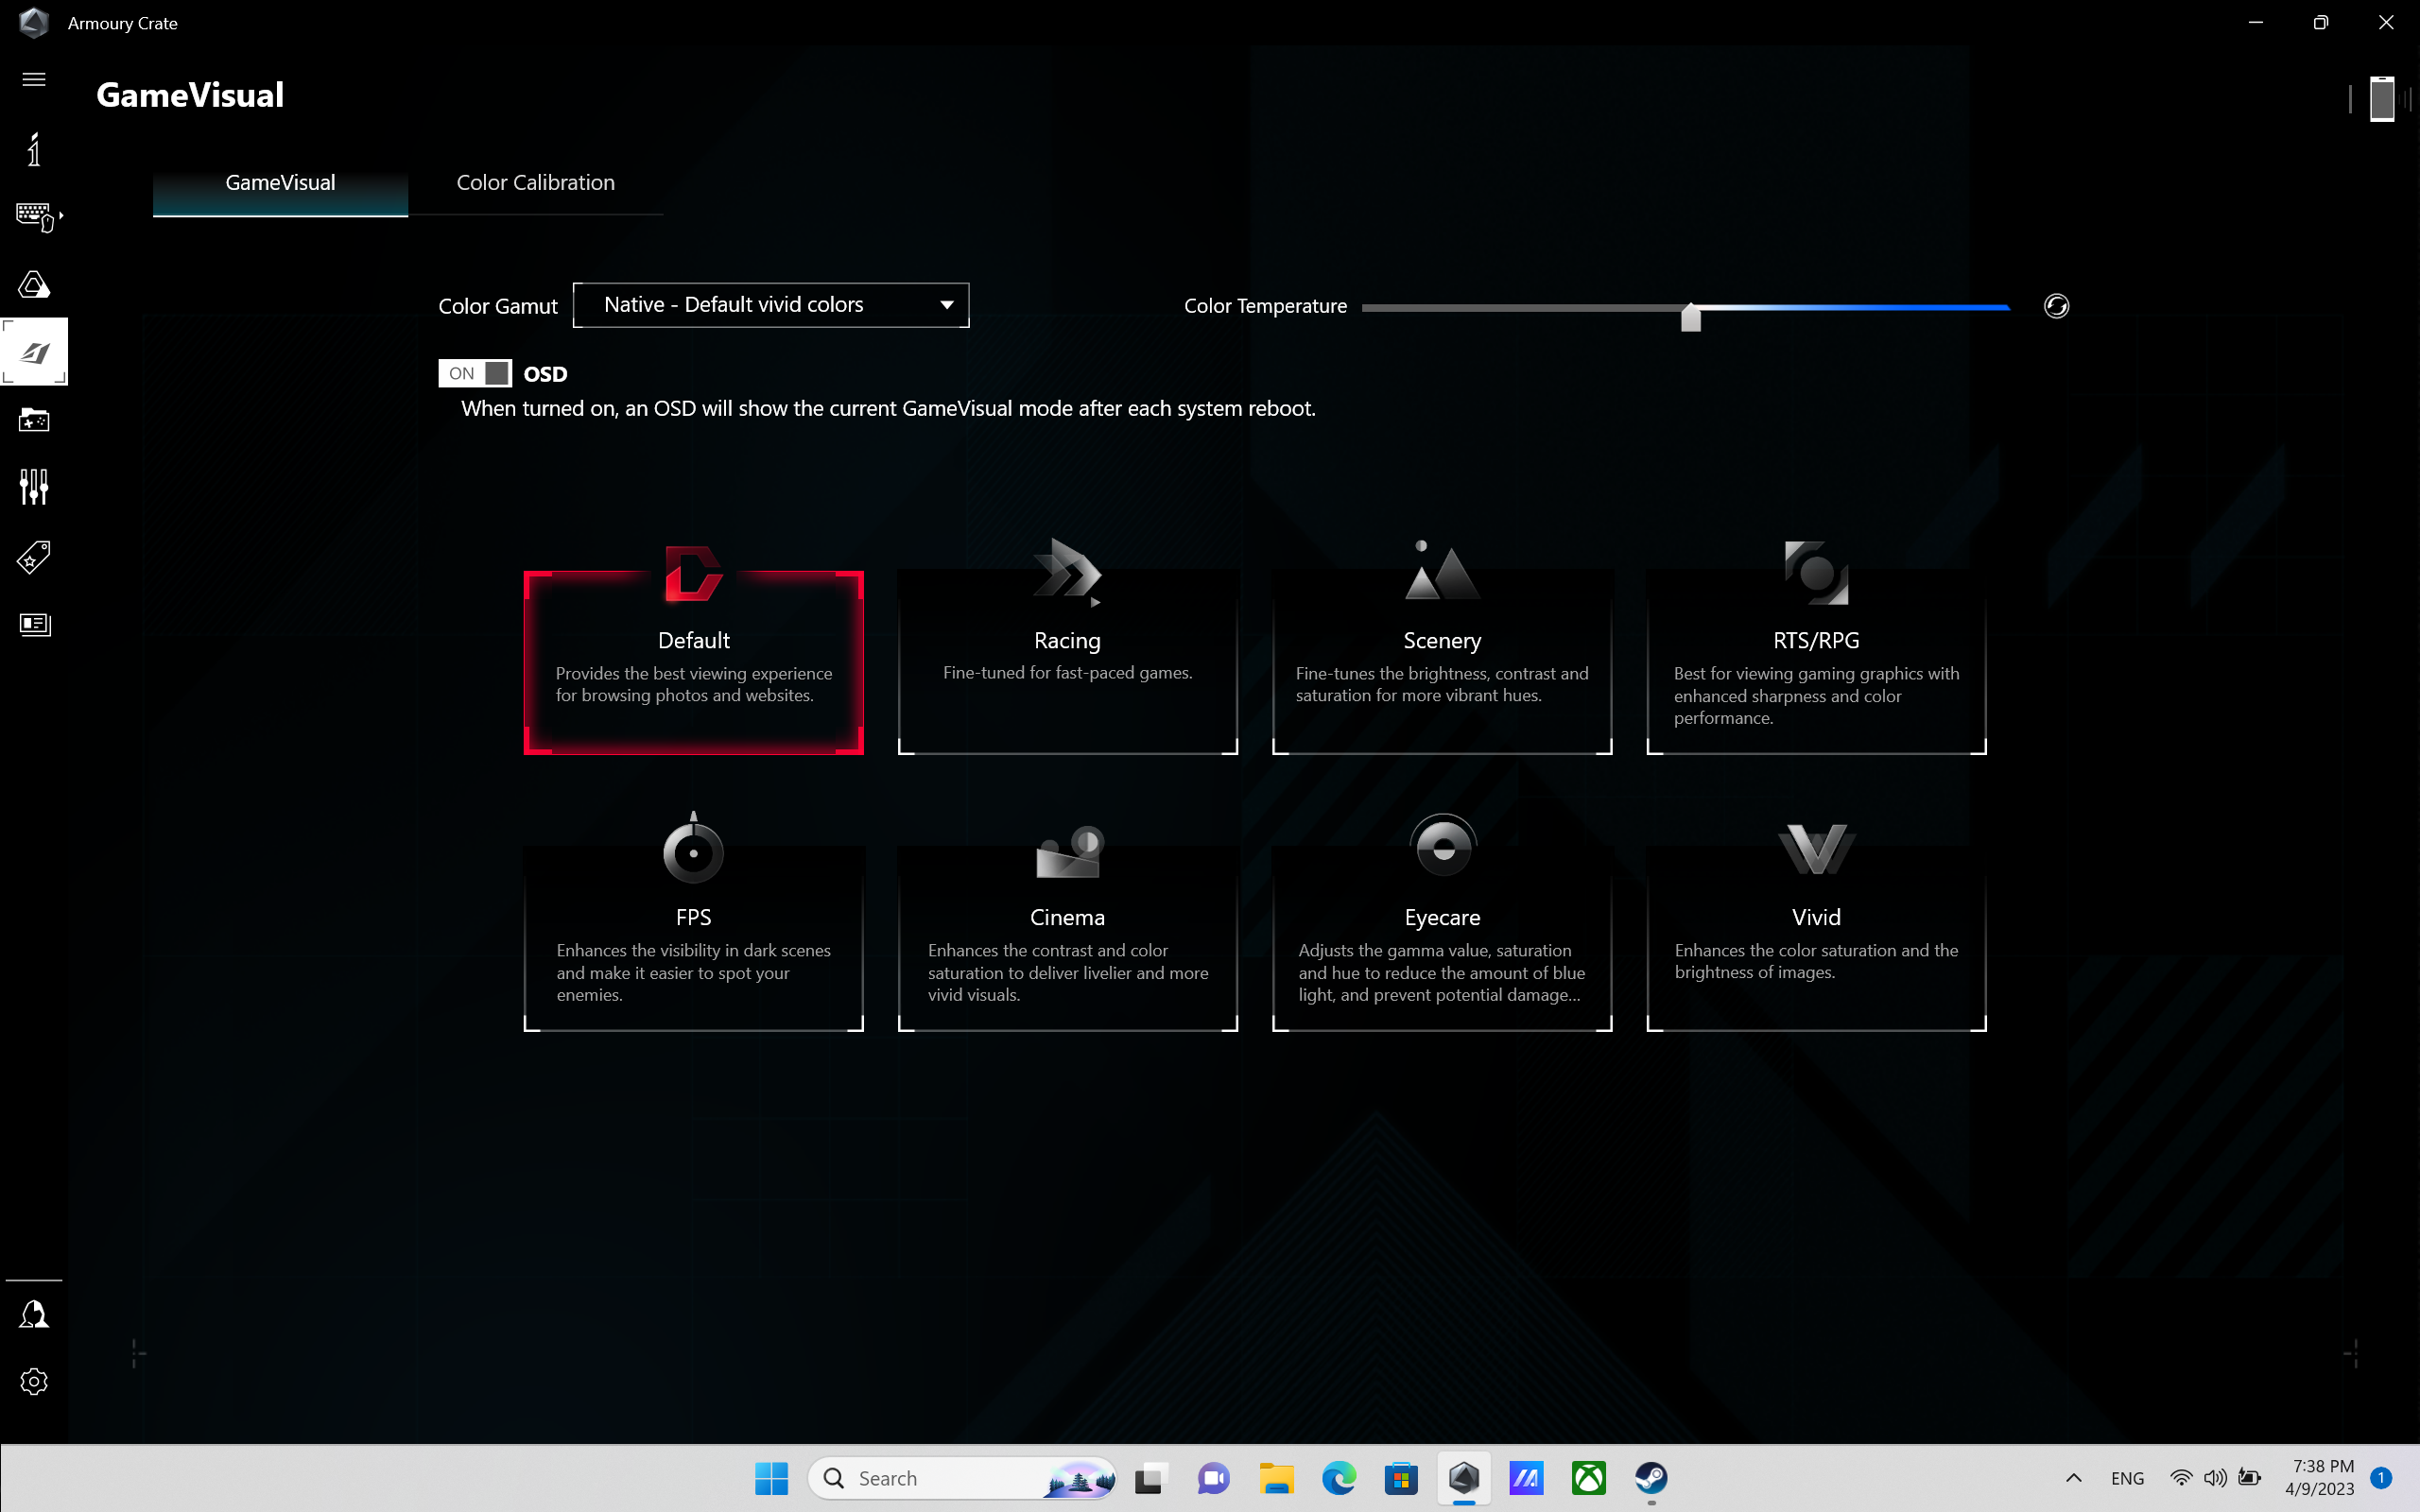Select the Default mode card
Screen dimensions: 2420x1512
[x=693, y=662]
